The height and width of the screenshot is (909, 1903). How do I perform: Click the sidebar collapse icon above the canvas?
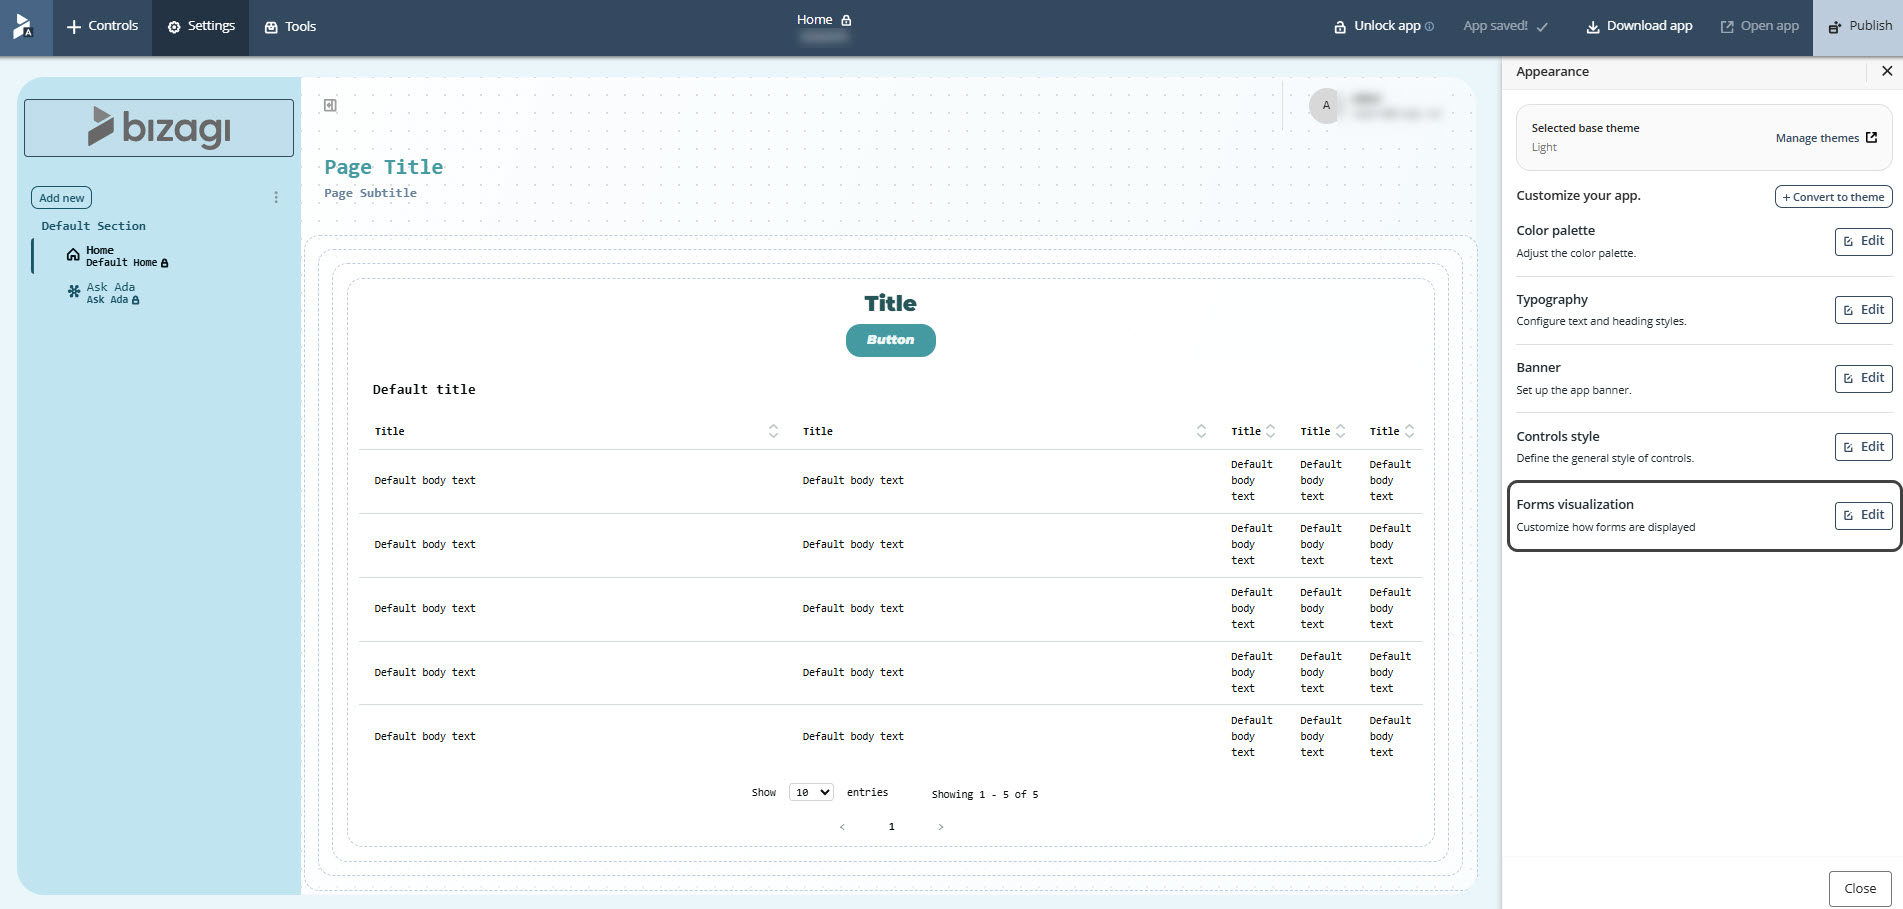click(330, 105)
